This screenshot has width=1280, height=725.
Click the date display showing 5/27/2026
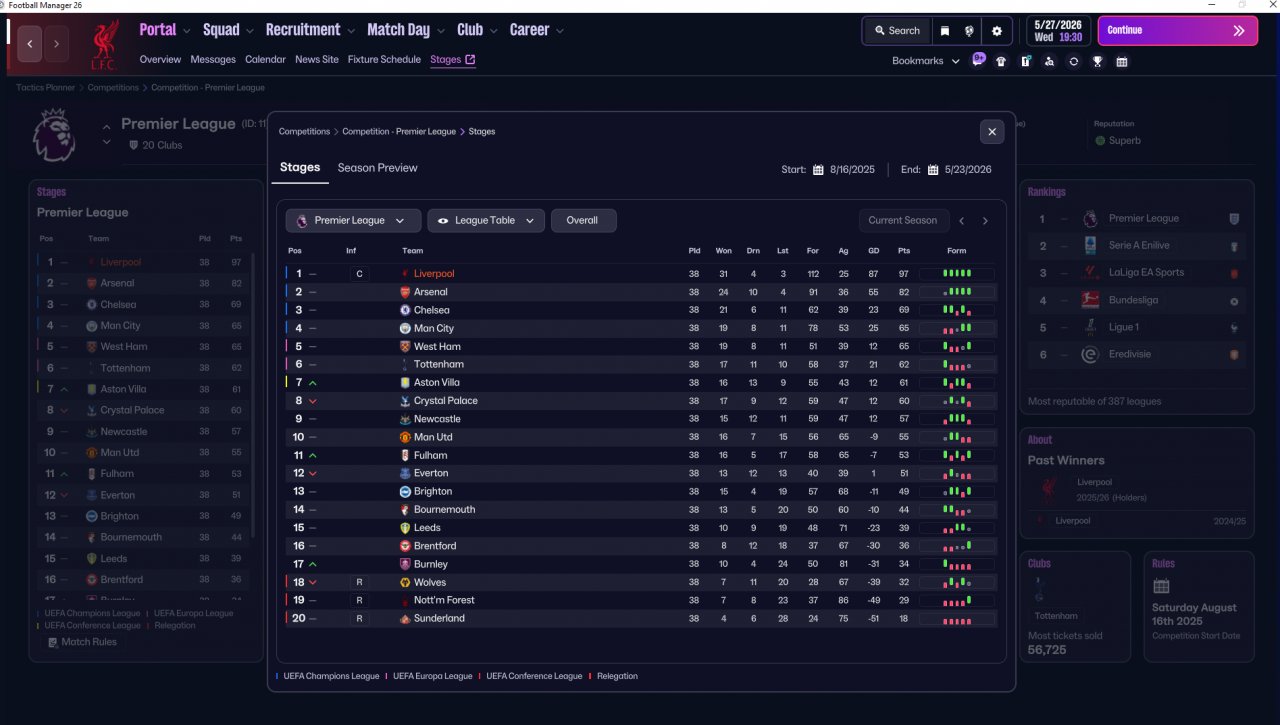coord(1058,31)
